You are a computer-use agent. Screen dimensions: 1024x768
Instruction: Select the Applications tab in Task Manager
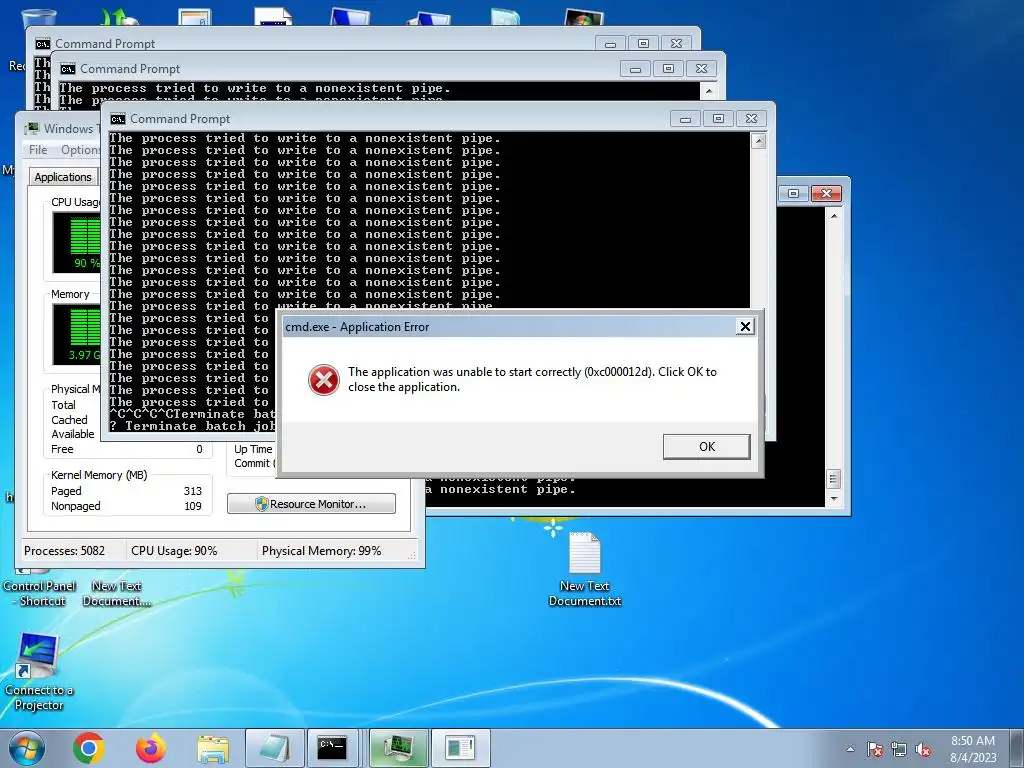coord(63,176)
